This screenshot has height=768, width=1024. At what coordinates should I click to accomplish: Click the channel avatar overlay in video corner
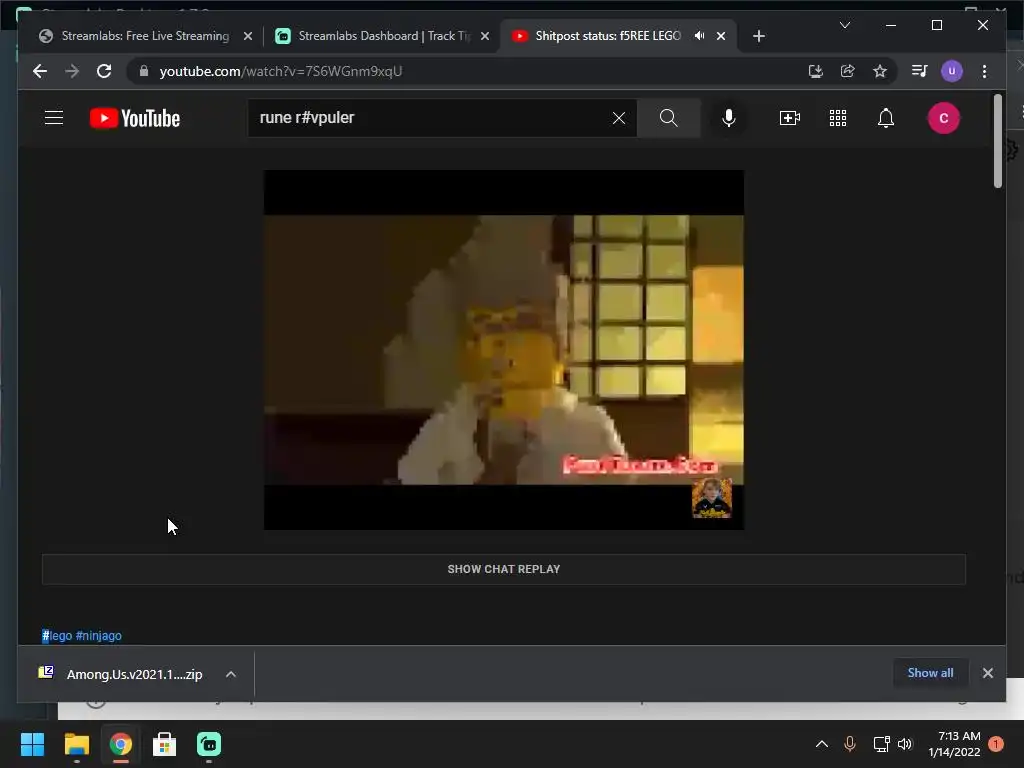712,498
